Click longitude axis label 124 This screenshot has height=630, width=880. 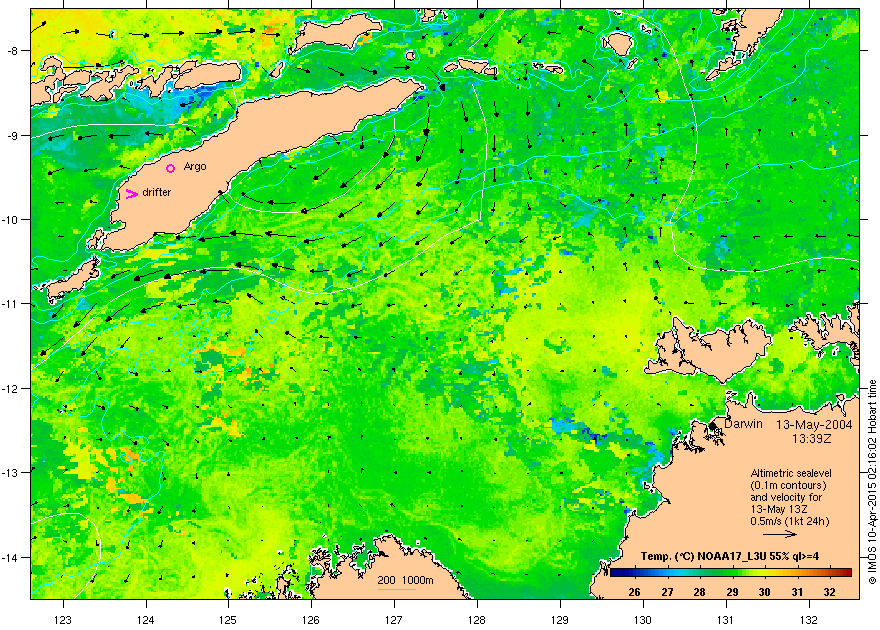coord(146,620)
